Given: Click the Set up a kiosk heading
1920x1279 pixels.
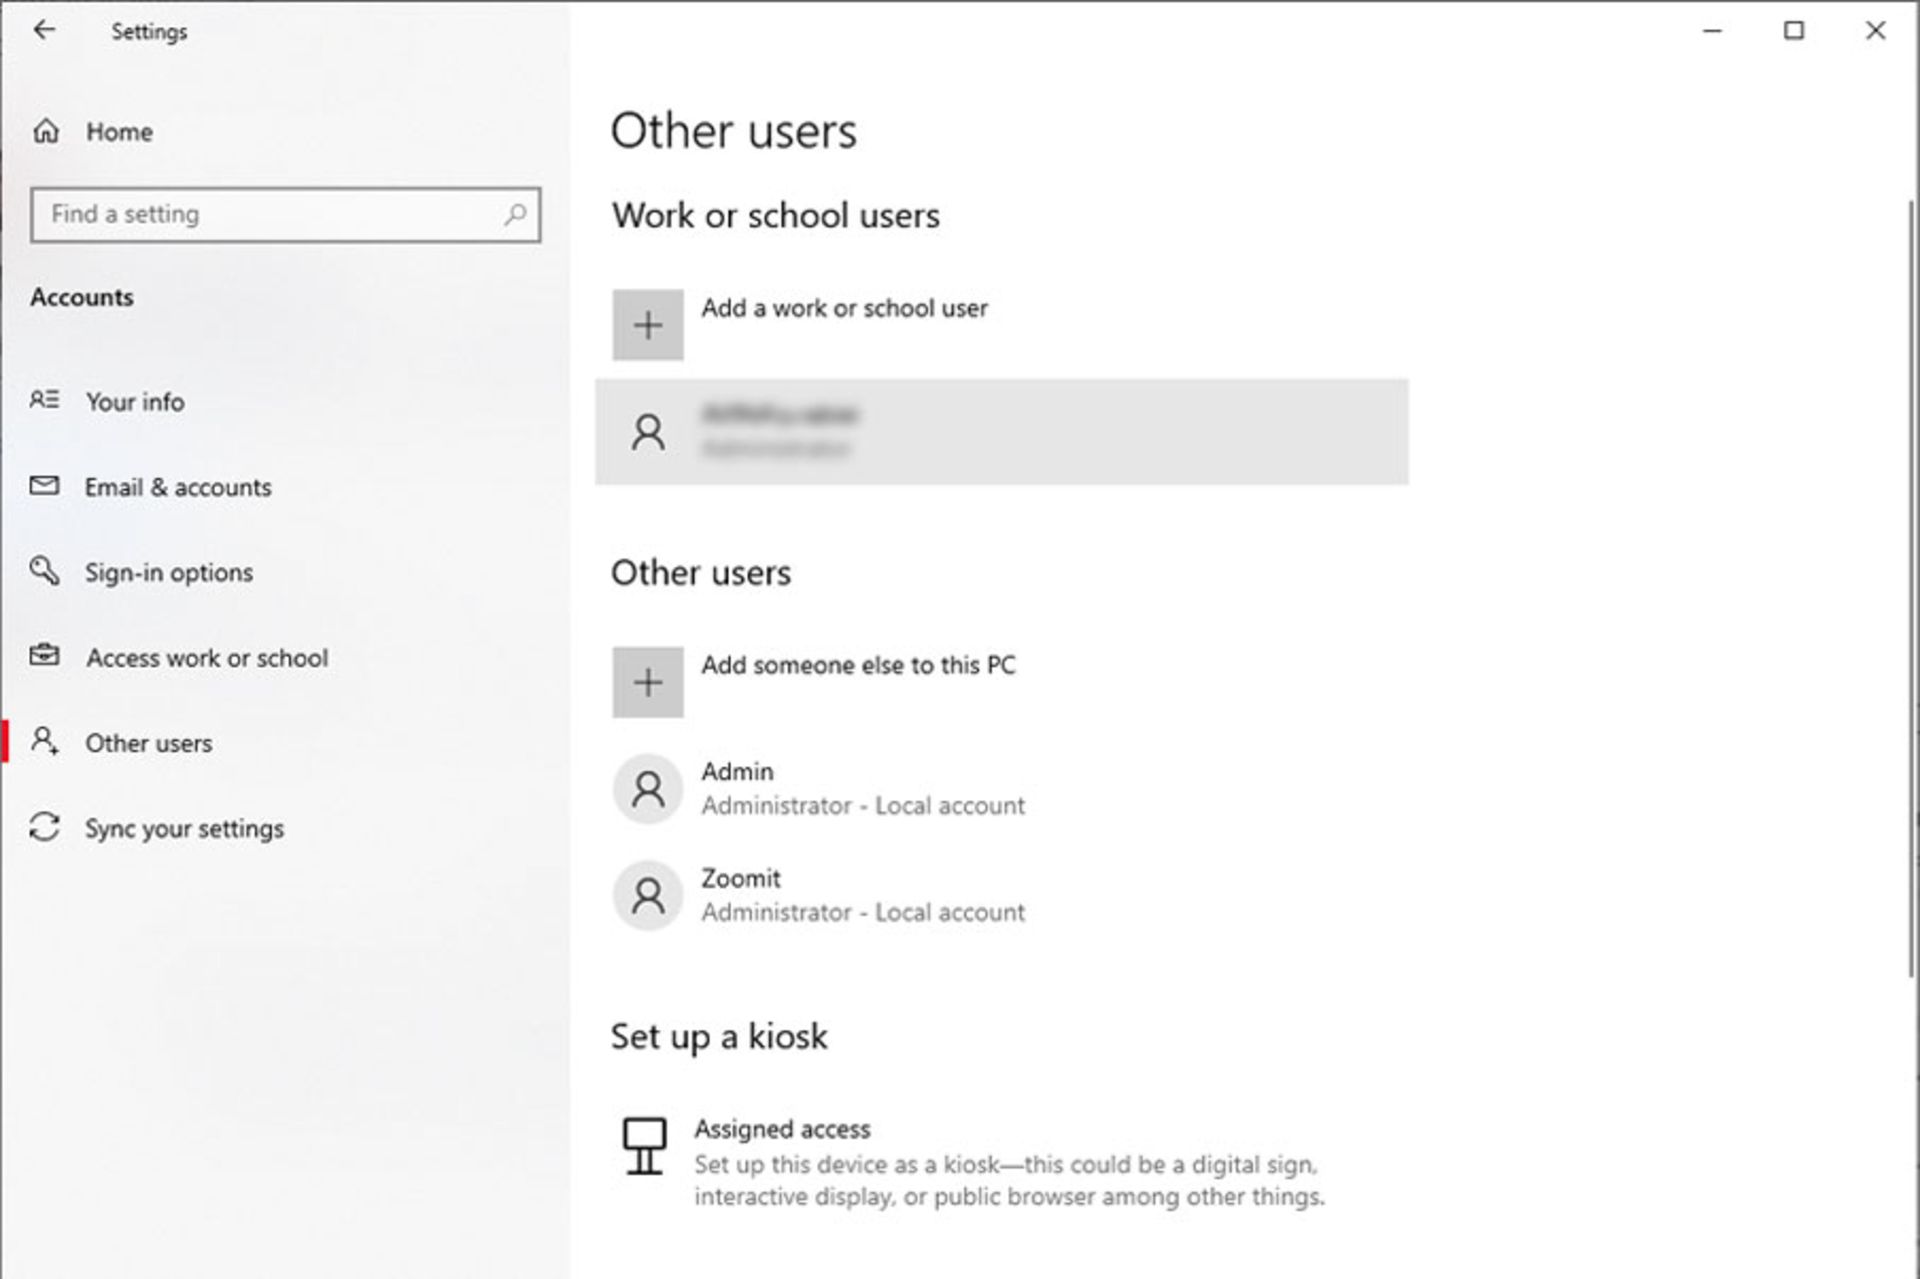Looking at the screenshot, I should coord(720,1037).
